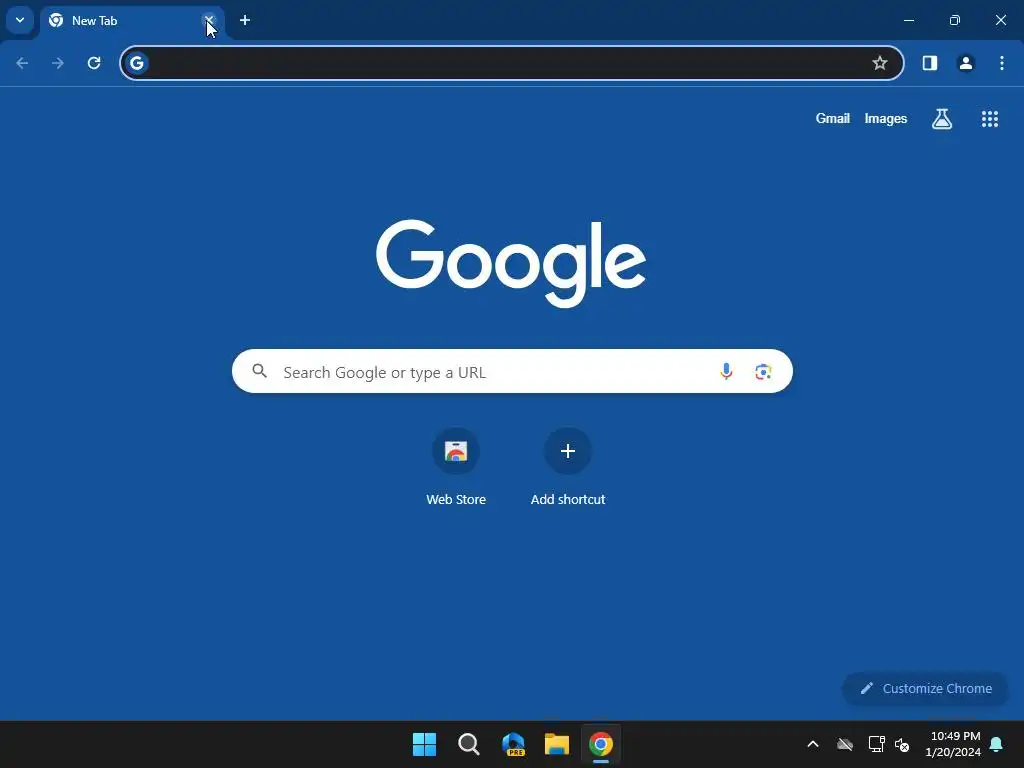Screen dimensions: 1024x768
Task: Open File Explorer from the taskbar
Action: click(x=557, y=744)
